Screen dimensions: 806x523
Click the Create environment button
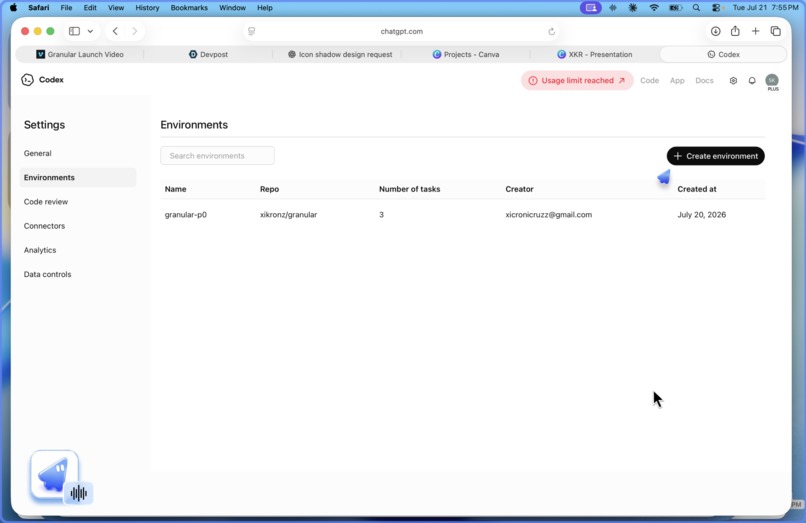tap(716, 156)
